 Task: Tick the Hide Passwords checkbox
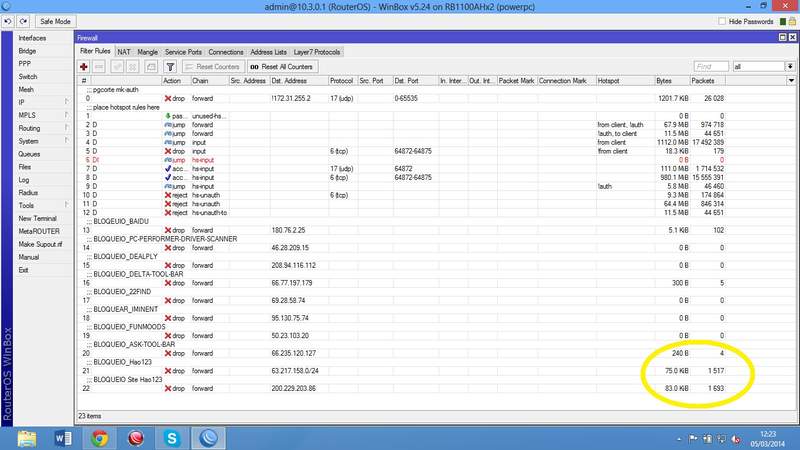point(722,21)
